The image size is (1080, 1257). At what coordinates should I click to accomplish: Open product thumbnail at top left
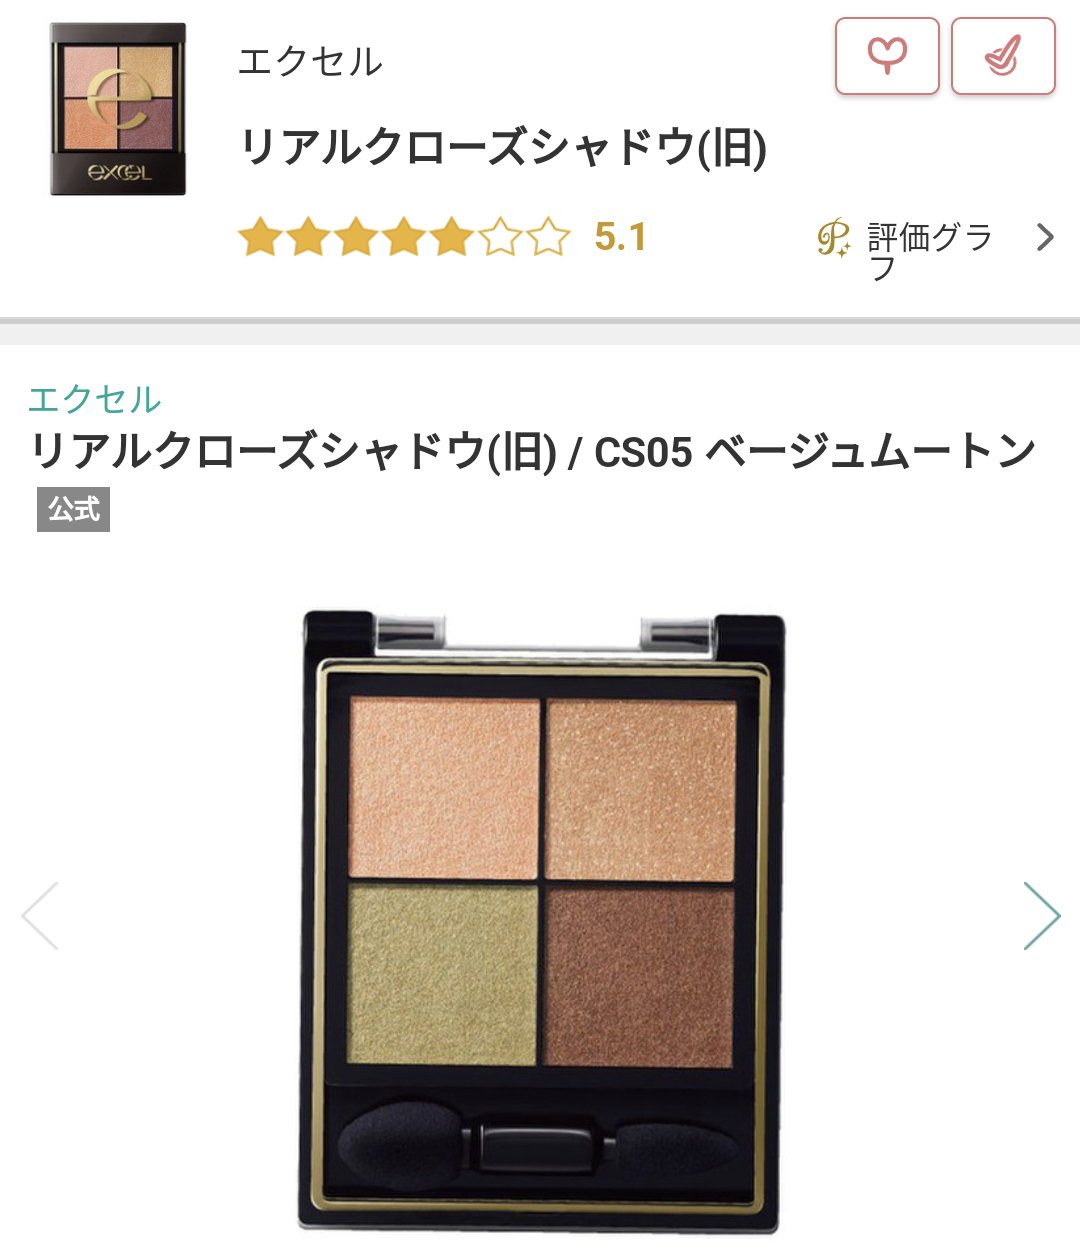tap(118, 109)
